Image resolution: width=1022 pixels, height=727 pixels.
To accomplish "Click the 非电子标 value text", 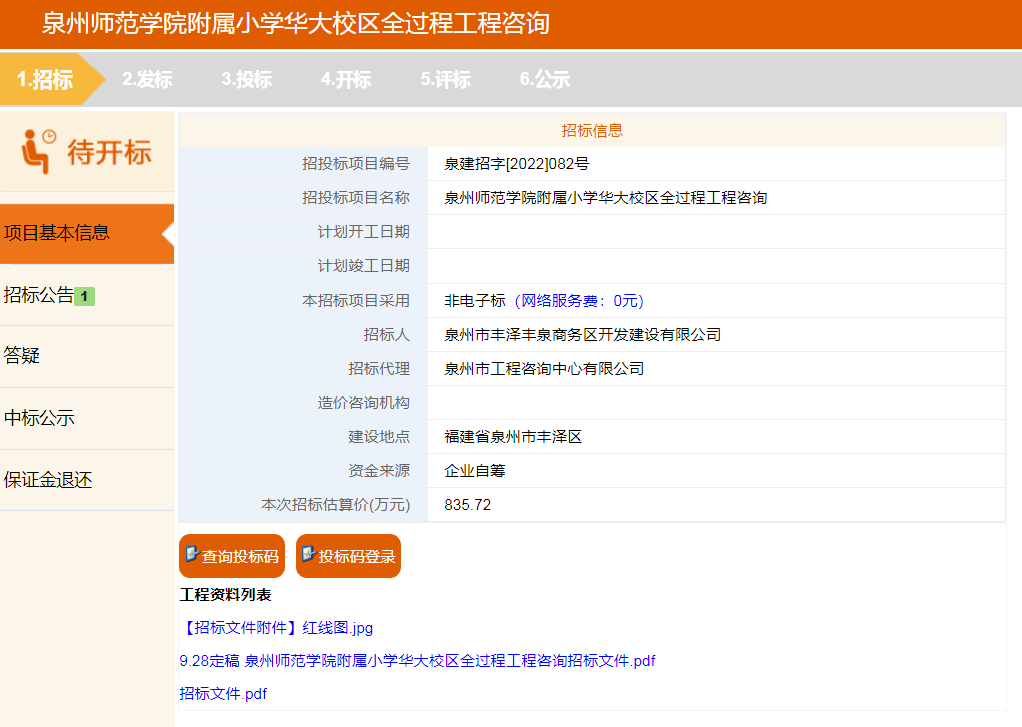I will coord(474,301).
